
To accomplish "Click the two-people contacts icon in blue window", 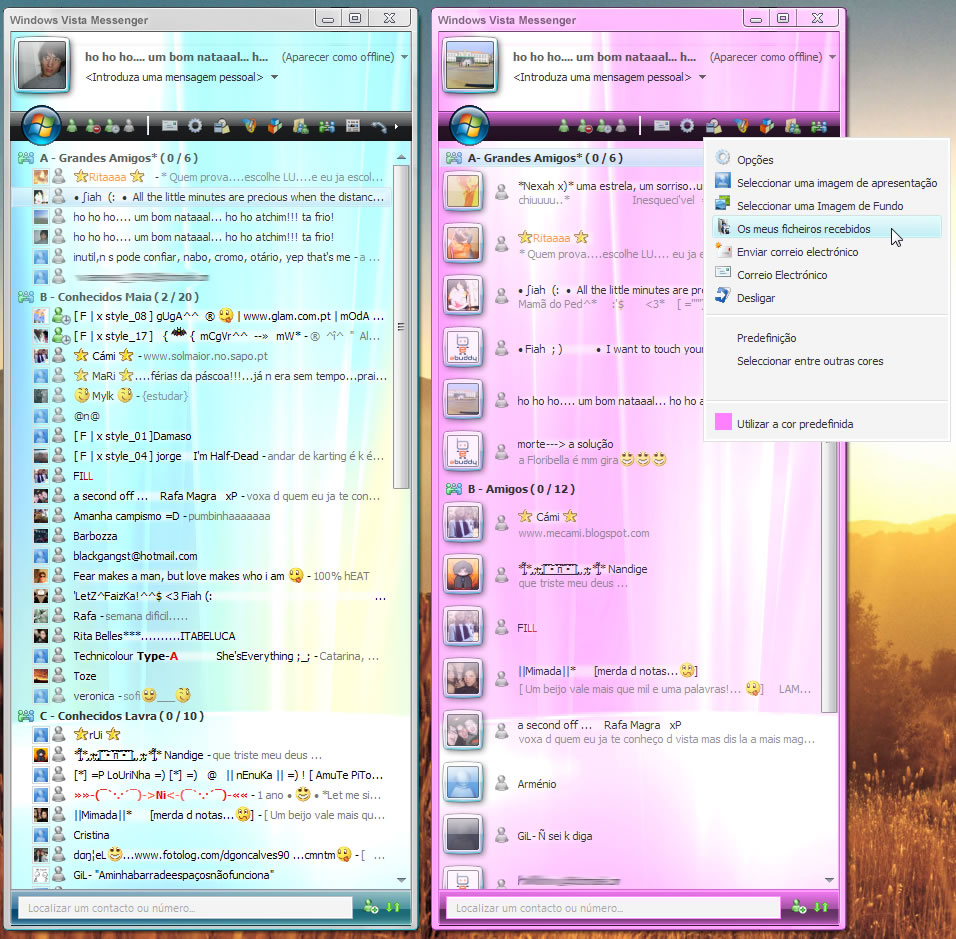I will [327, 126].
